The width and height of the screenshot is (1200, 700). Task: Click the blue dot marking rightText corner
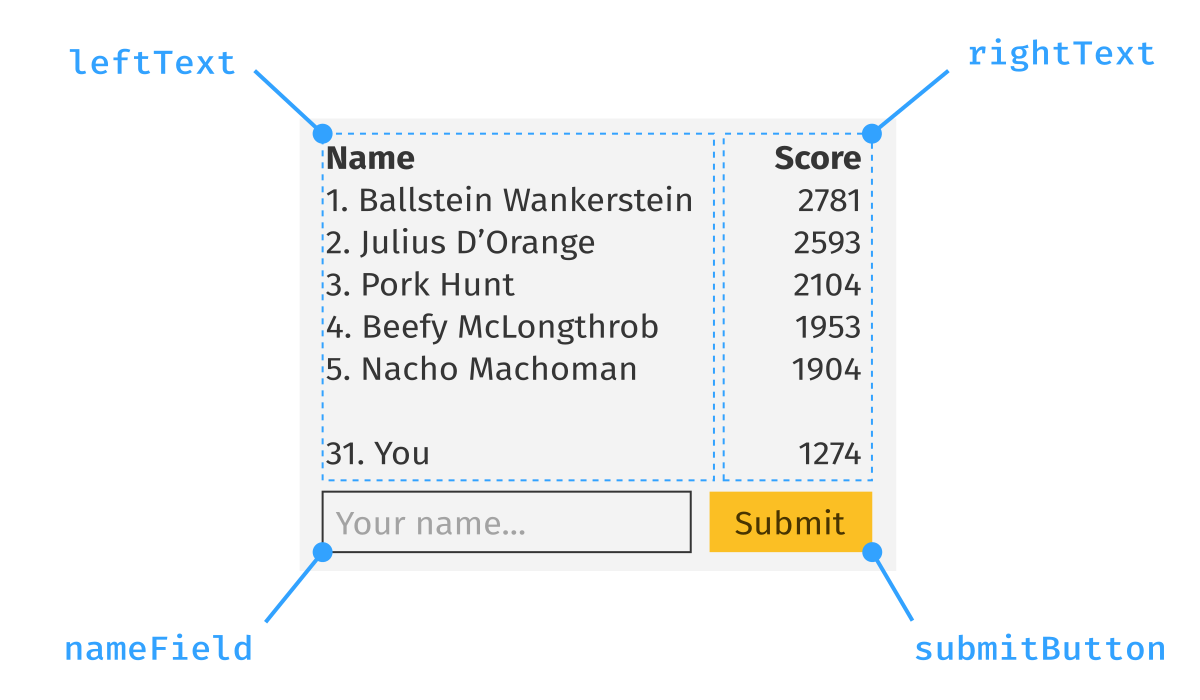[x=872, y=133]
